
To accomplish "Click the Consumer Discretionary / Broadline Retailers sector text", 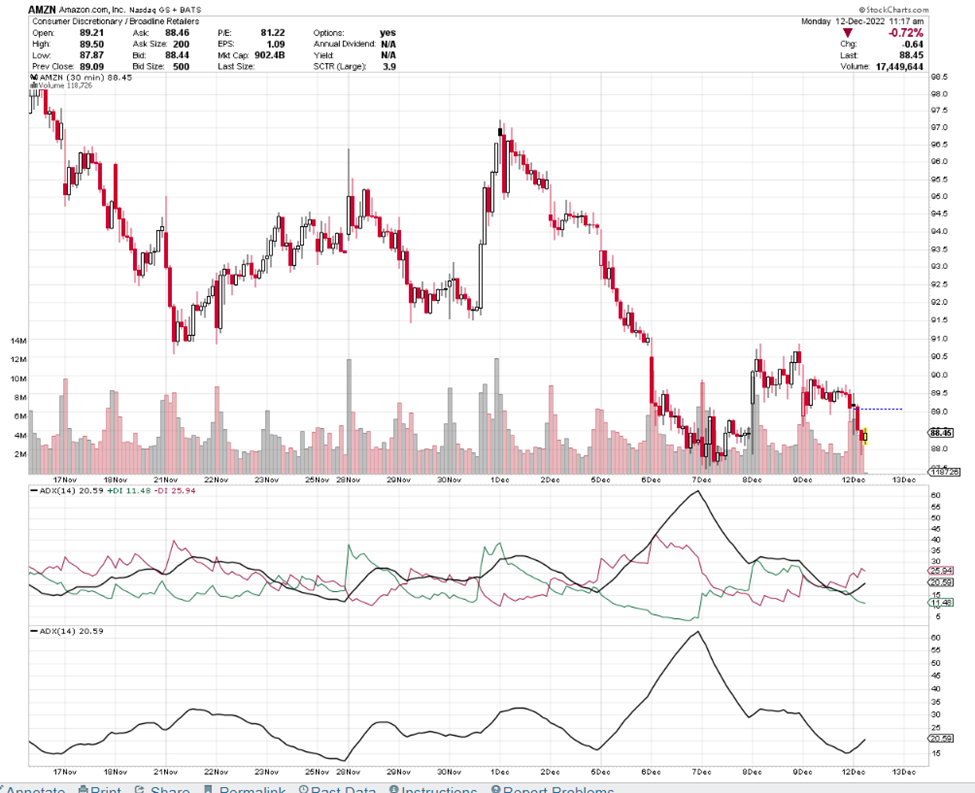I will click(116, 21).
